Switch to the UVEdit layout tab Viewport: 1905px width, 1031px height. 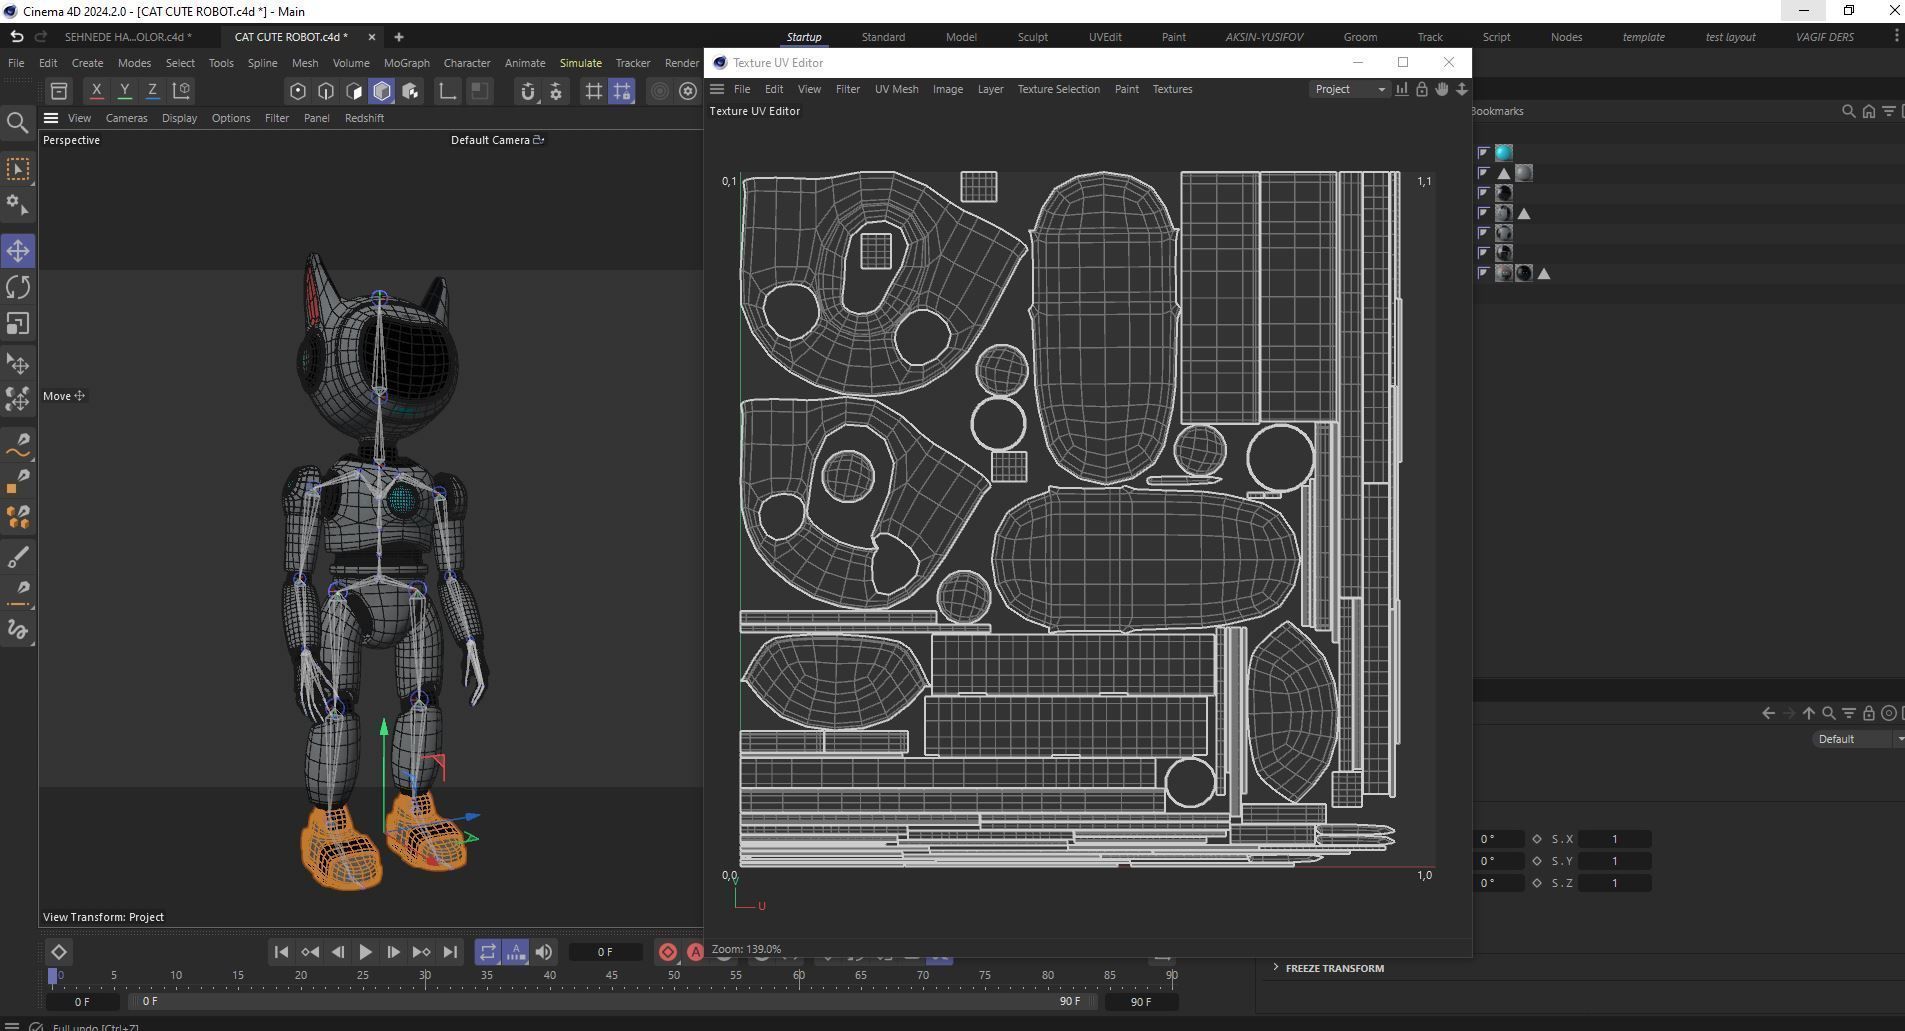point(1105,37)
